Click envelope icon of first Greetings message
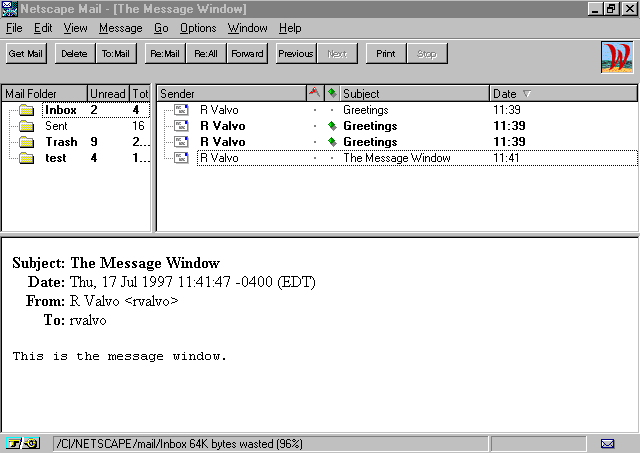640x453 pixels. click(181, 110)
